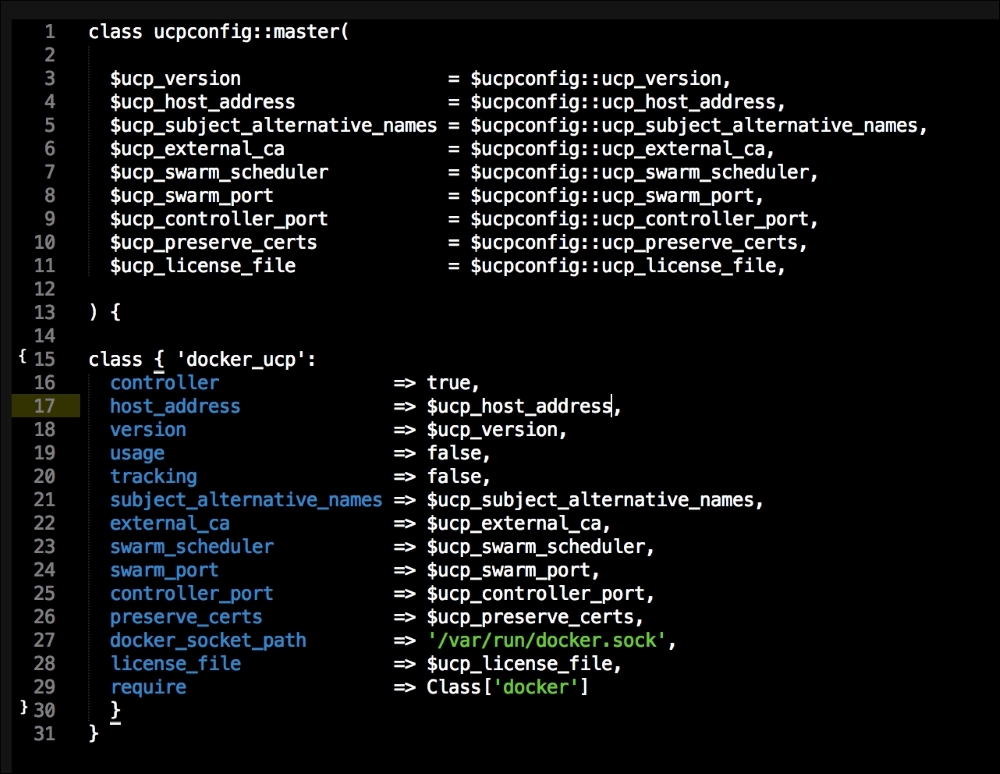
Task: Place cursor on 'class ucpconfig::master(' text
Action: 218,31
